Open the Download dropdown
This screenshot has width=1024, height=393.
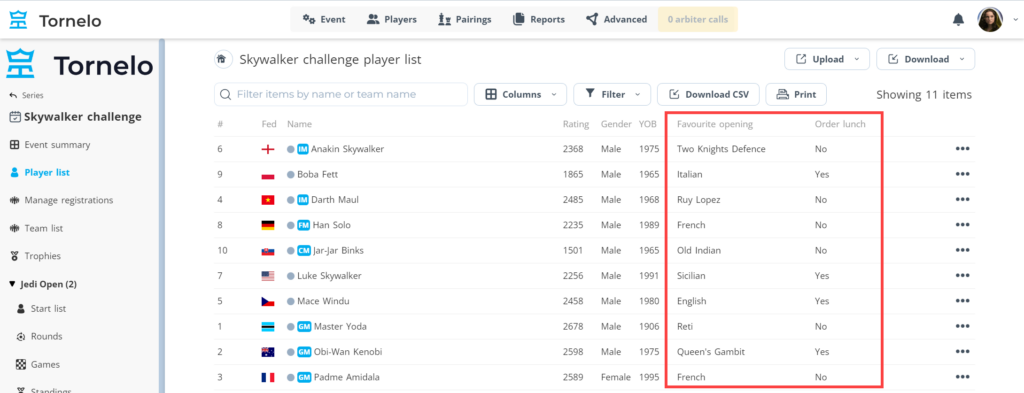pos(925,59)
